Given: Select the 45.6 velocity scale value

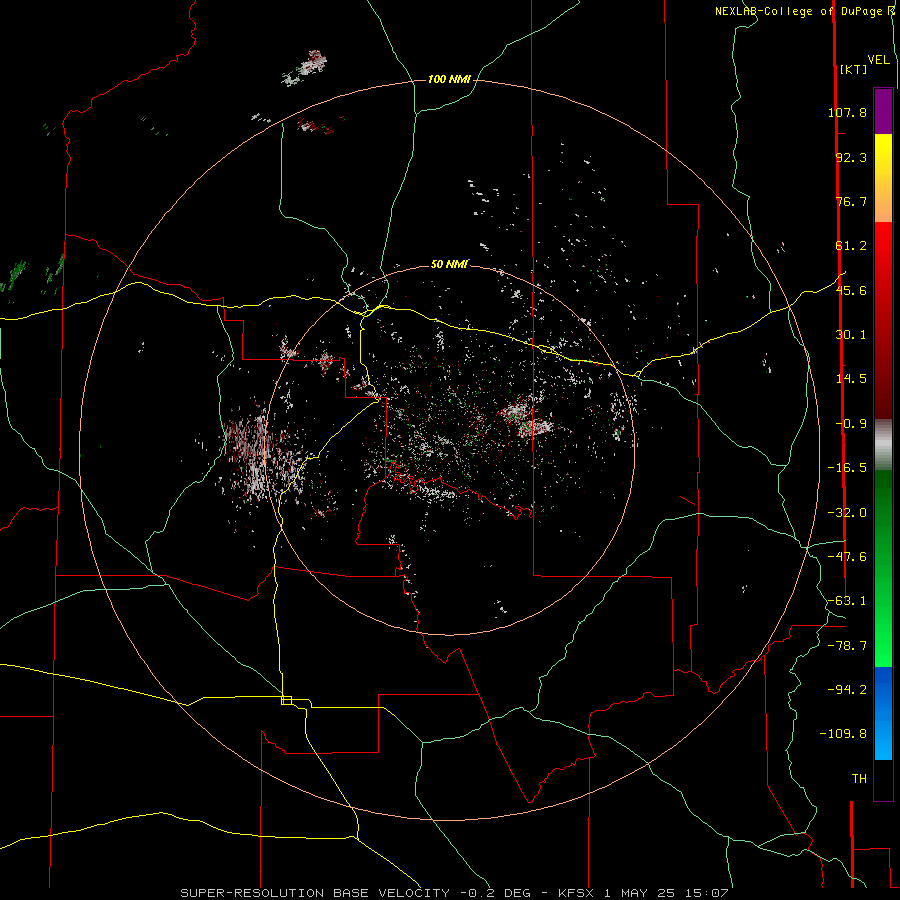Looking at the screenshot, I should point(851,290).
